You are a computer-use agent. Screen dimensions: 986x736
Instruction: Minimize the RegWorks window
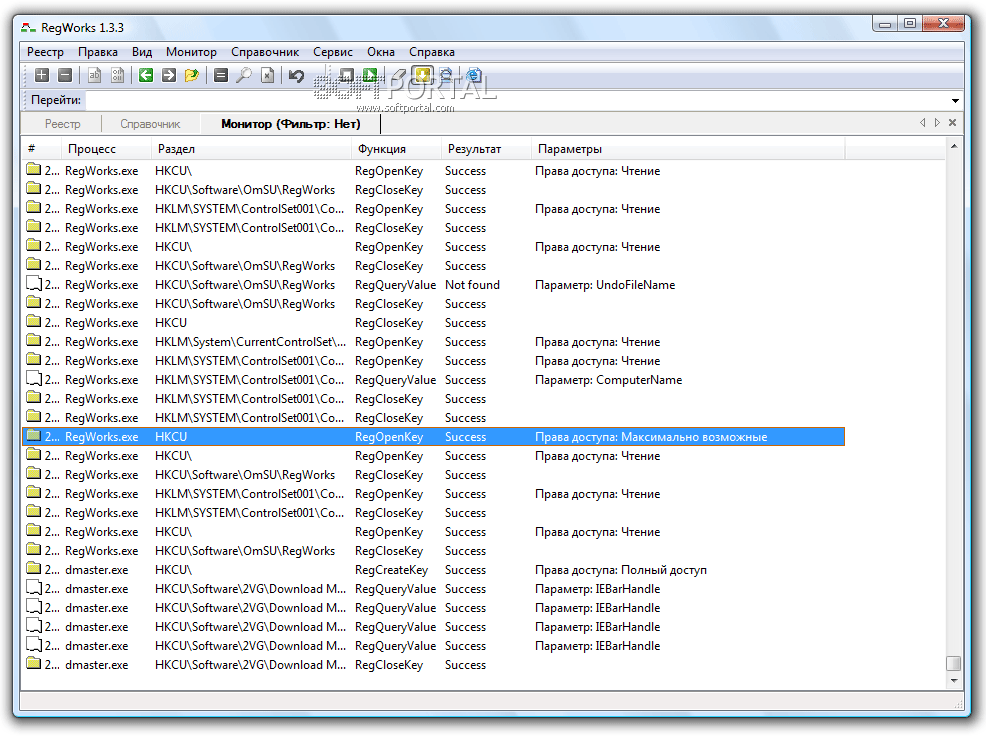[x=885, y=24]
